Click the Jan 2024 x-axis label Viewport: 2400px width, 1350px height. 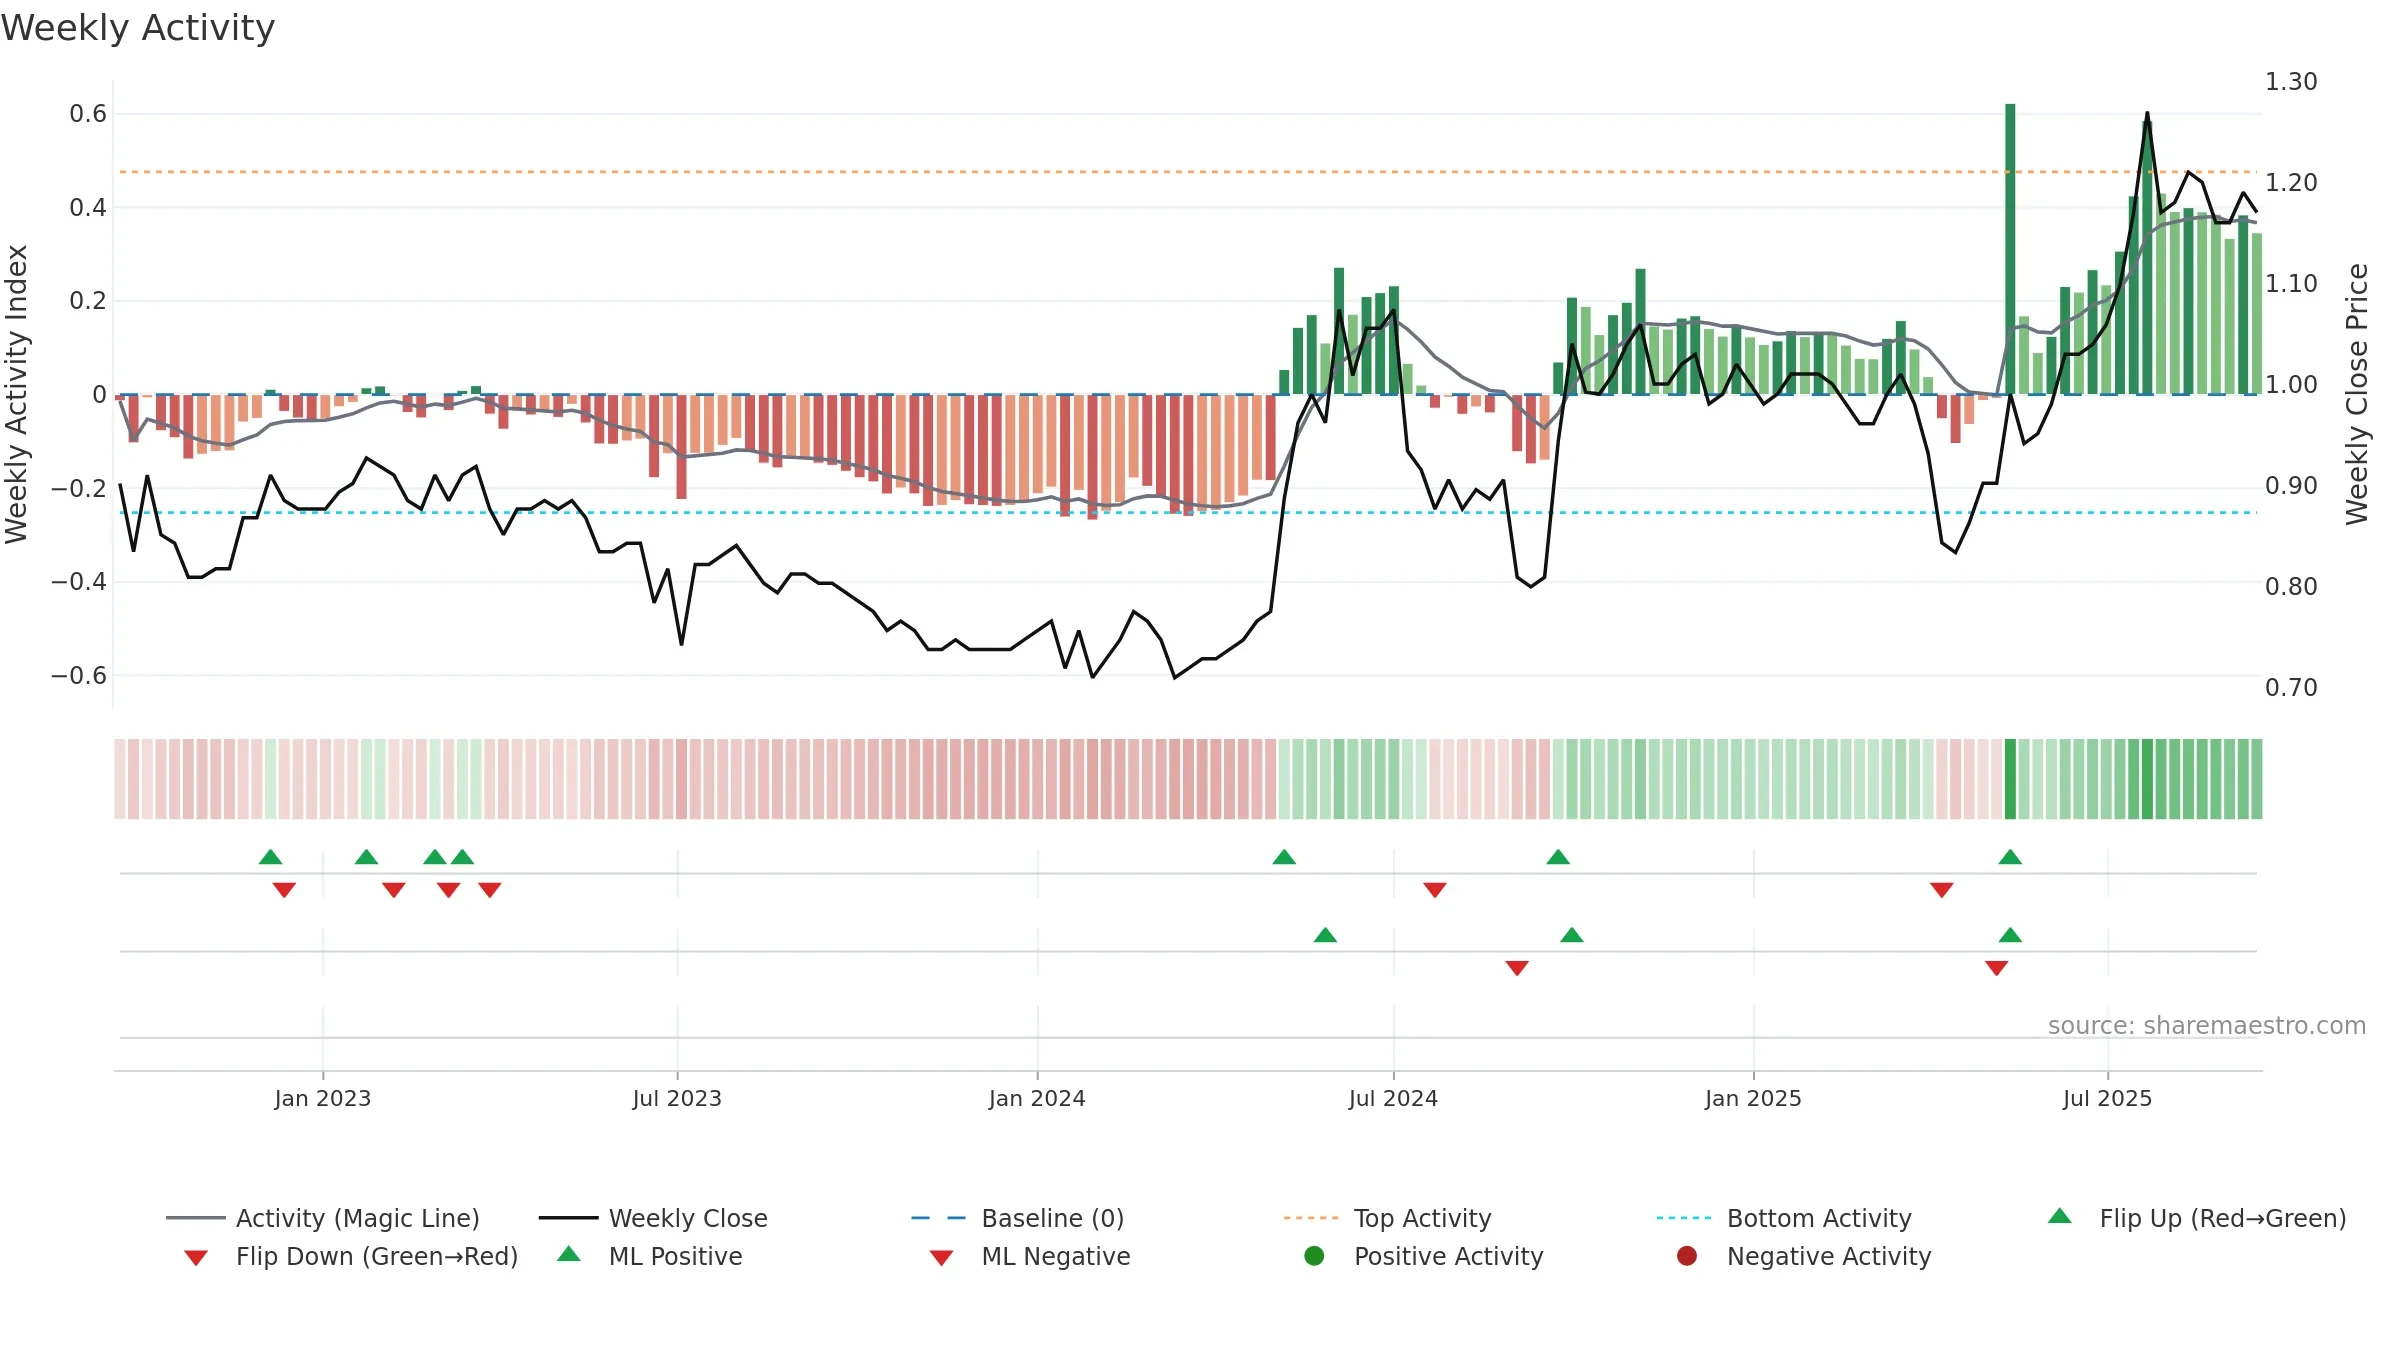(1037, 1099)
